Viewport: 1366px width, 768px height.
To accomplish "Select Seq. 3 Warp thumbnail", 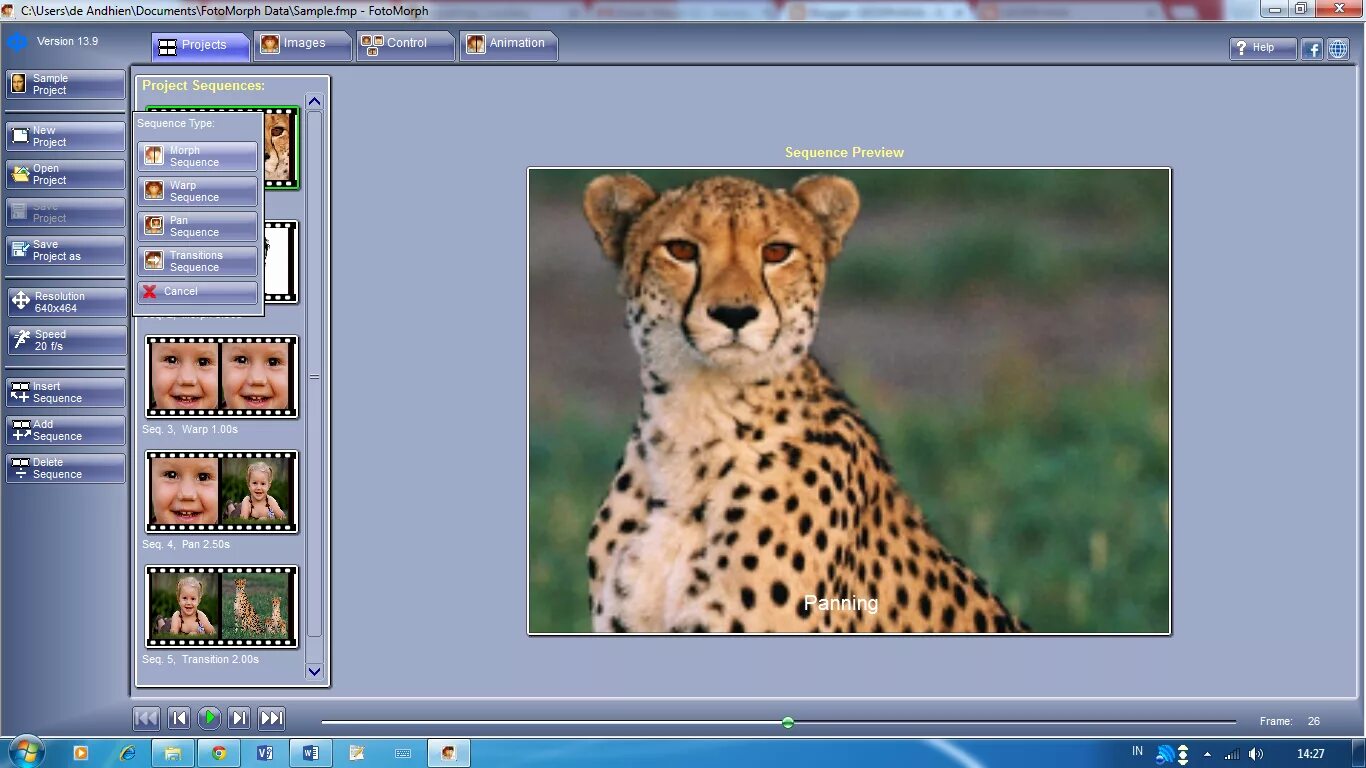I will click(222, 377).
